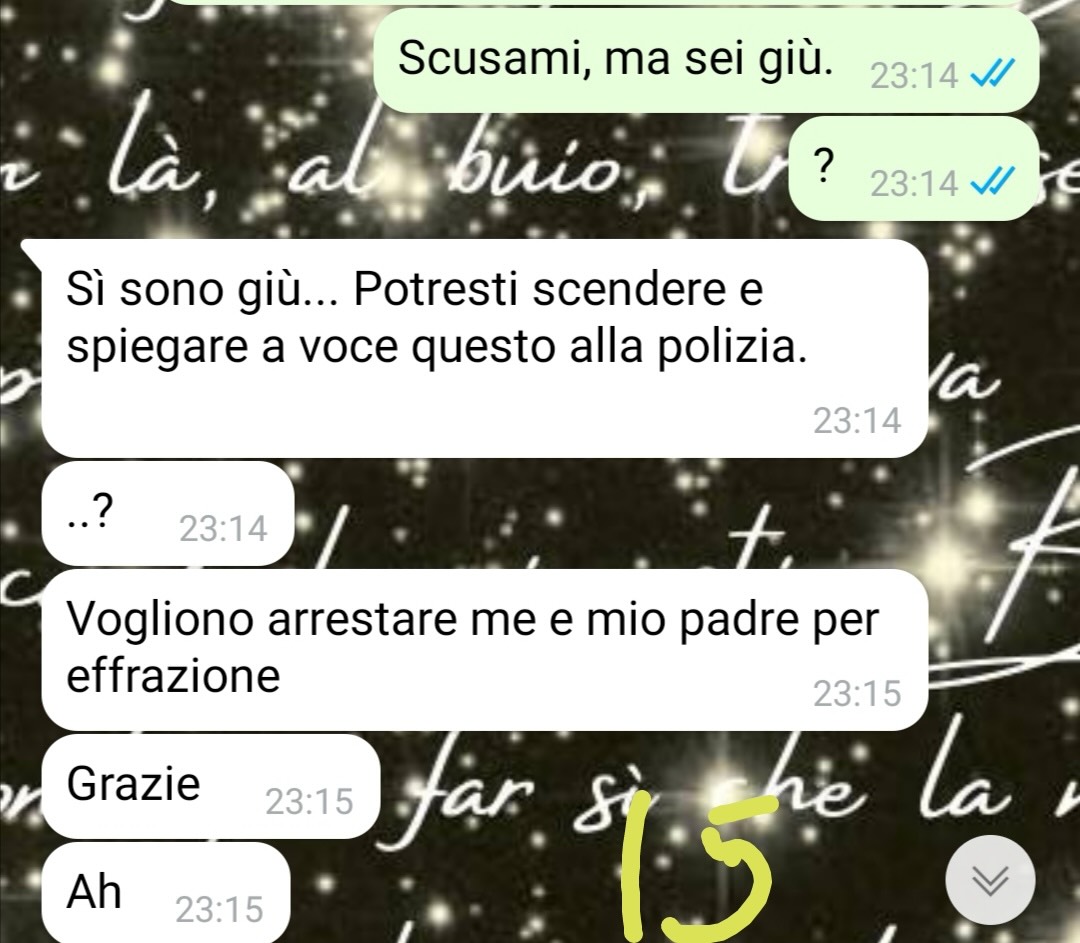Tap 23:15 timestamp of 'effrazione' message
This screenshot has height=943, width=1080.
coord(857,693)
